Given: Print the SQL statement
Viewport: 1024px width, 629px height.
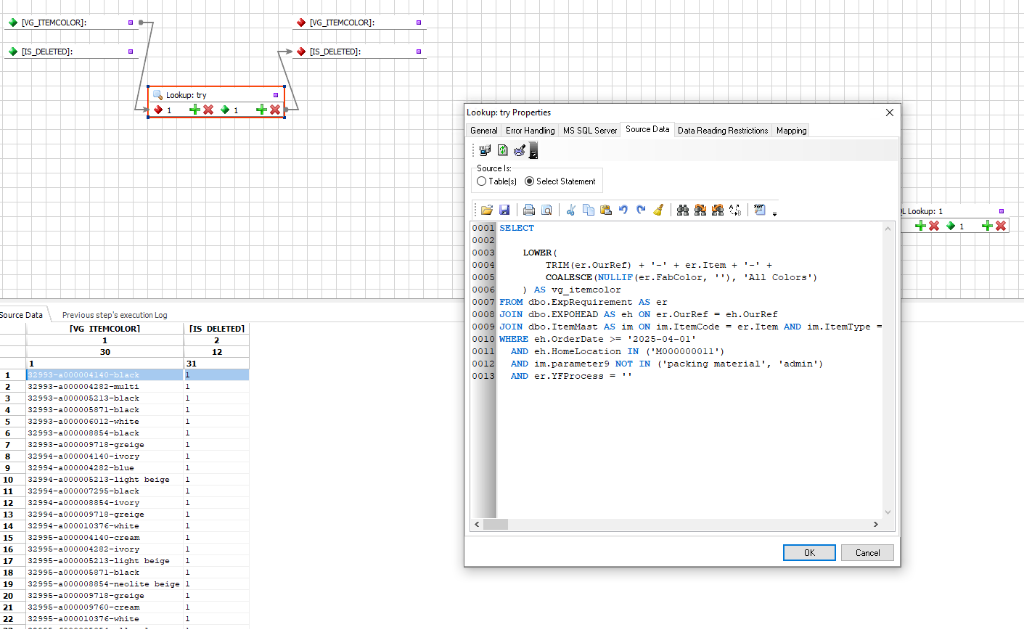Looking at the screenshot, I should pyautogui.click(x=529, y=210).
